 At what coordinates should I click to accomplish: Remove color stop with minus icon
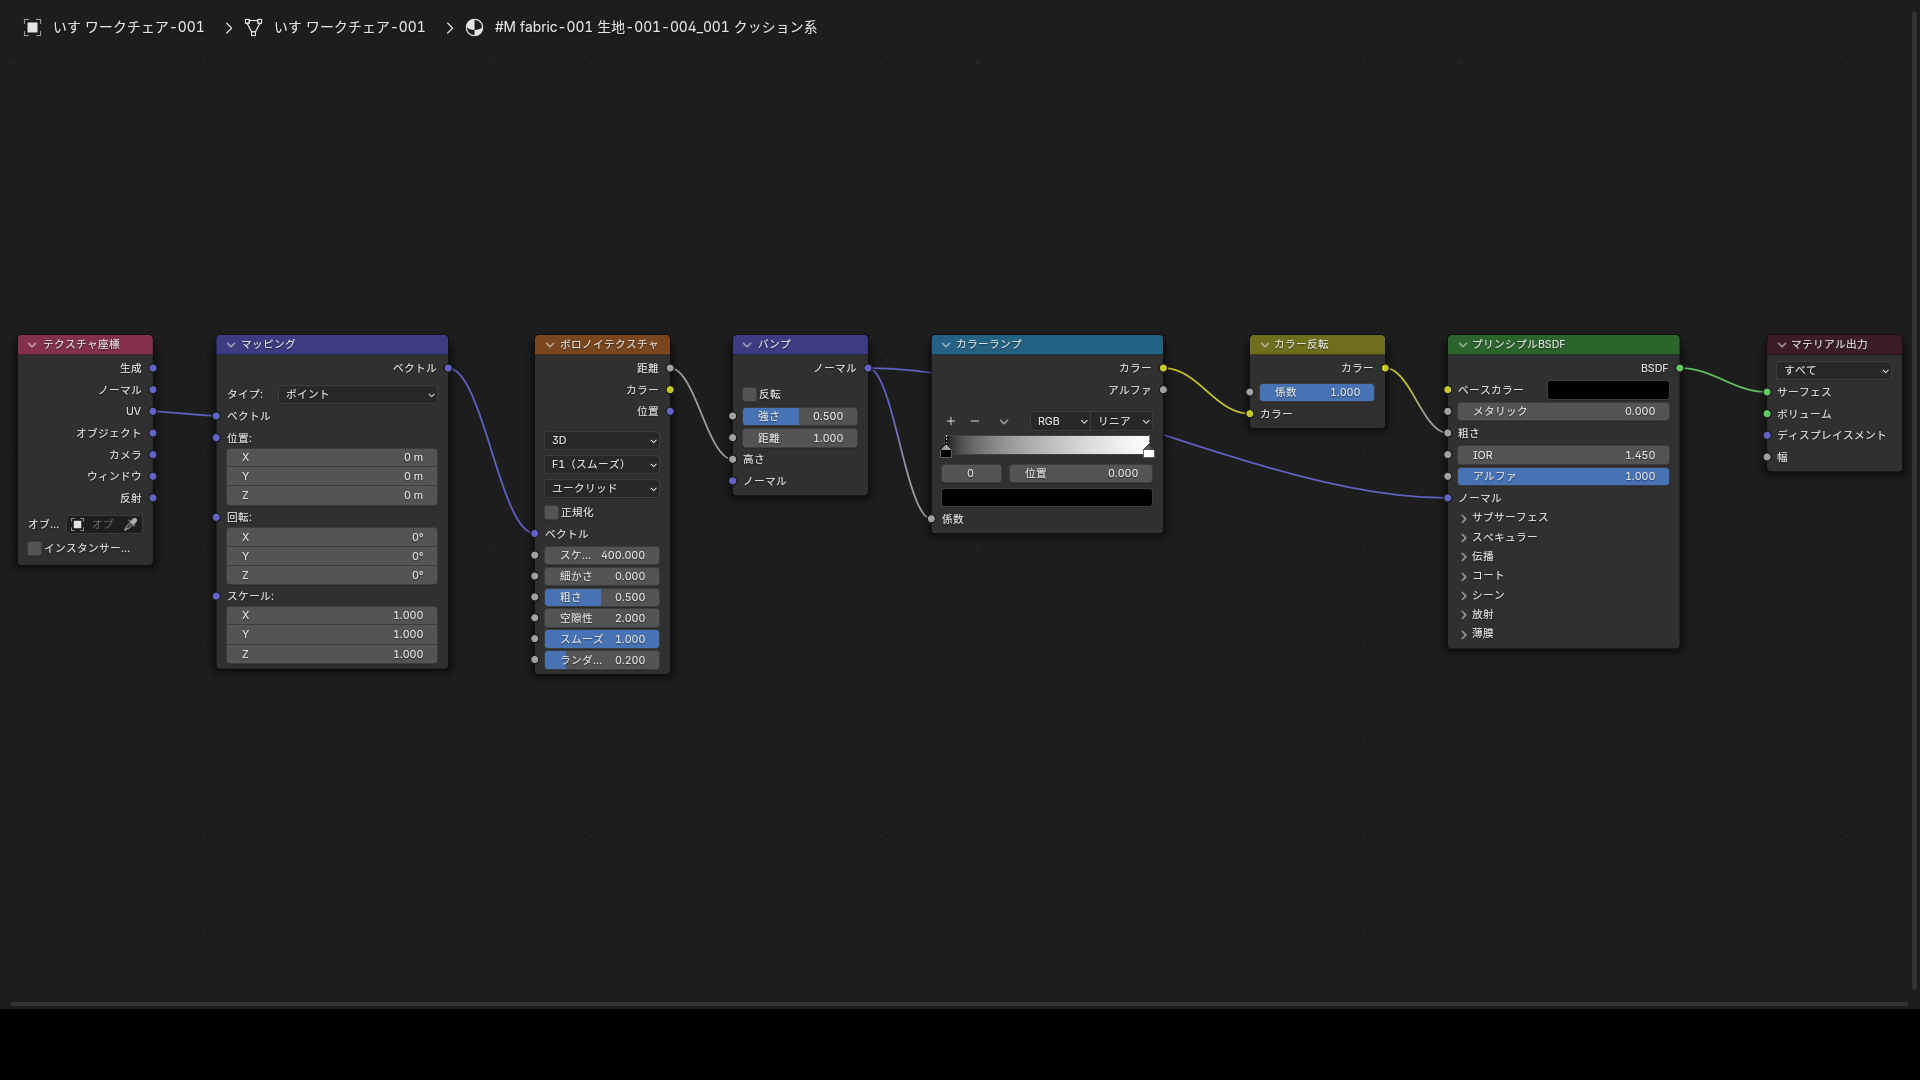tap(975, 421)
